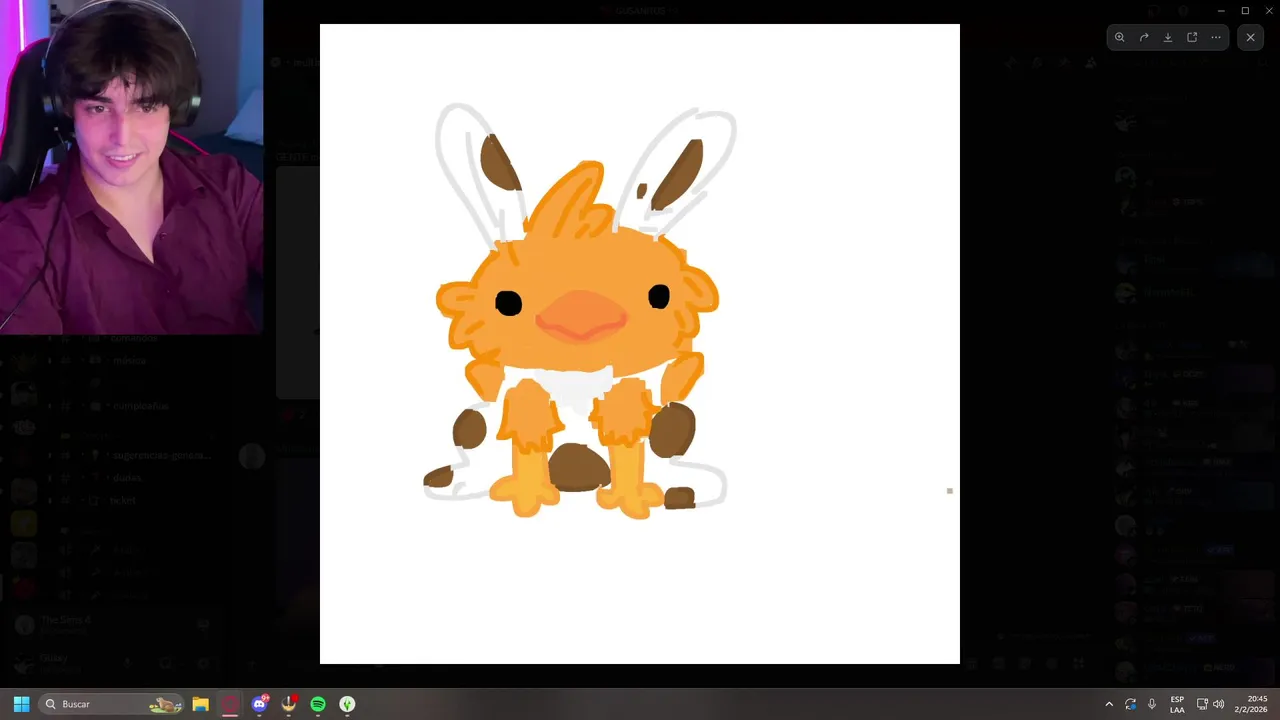Open the Windows Start menu

point(21,704)
